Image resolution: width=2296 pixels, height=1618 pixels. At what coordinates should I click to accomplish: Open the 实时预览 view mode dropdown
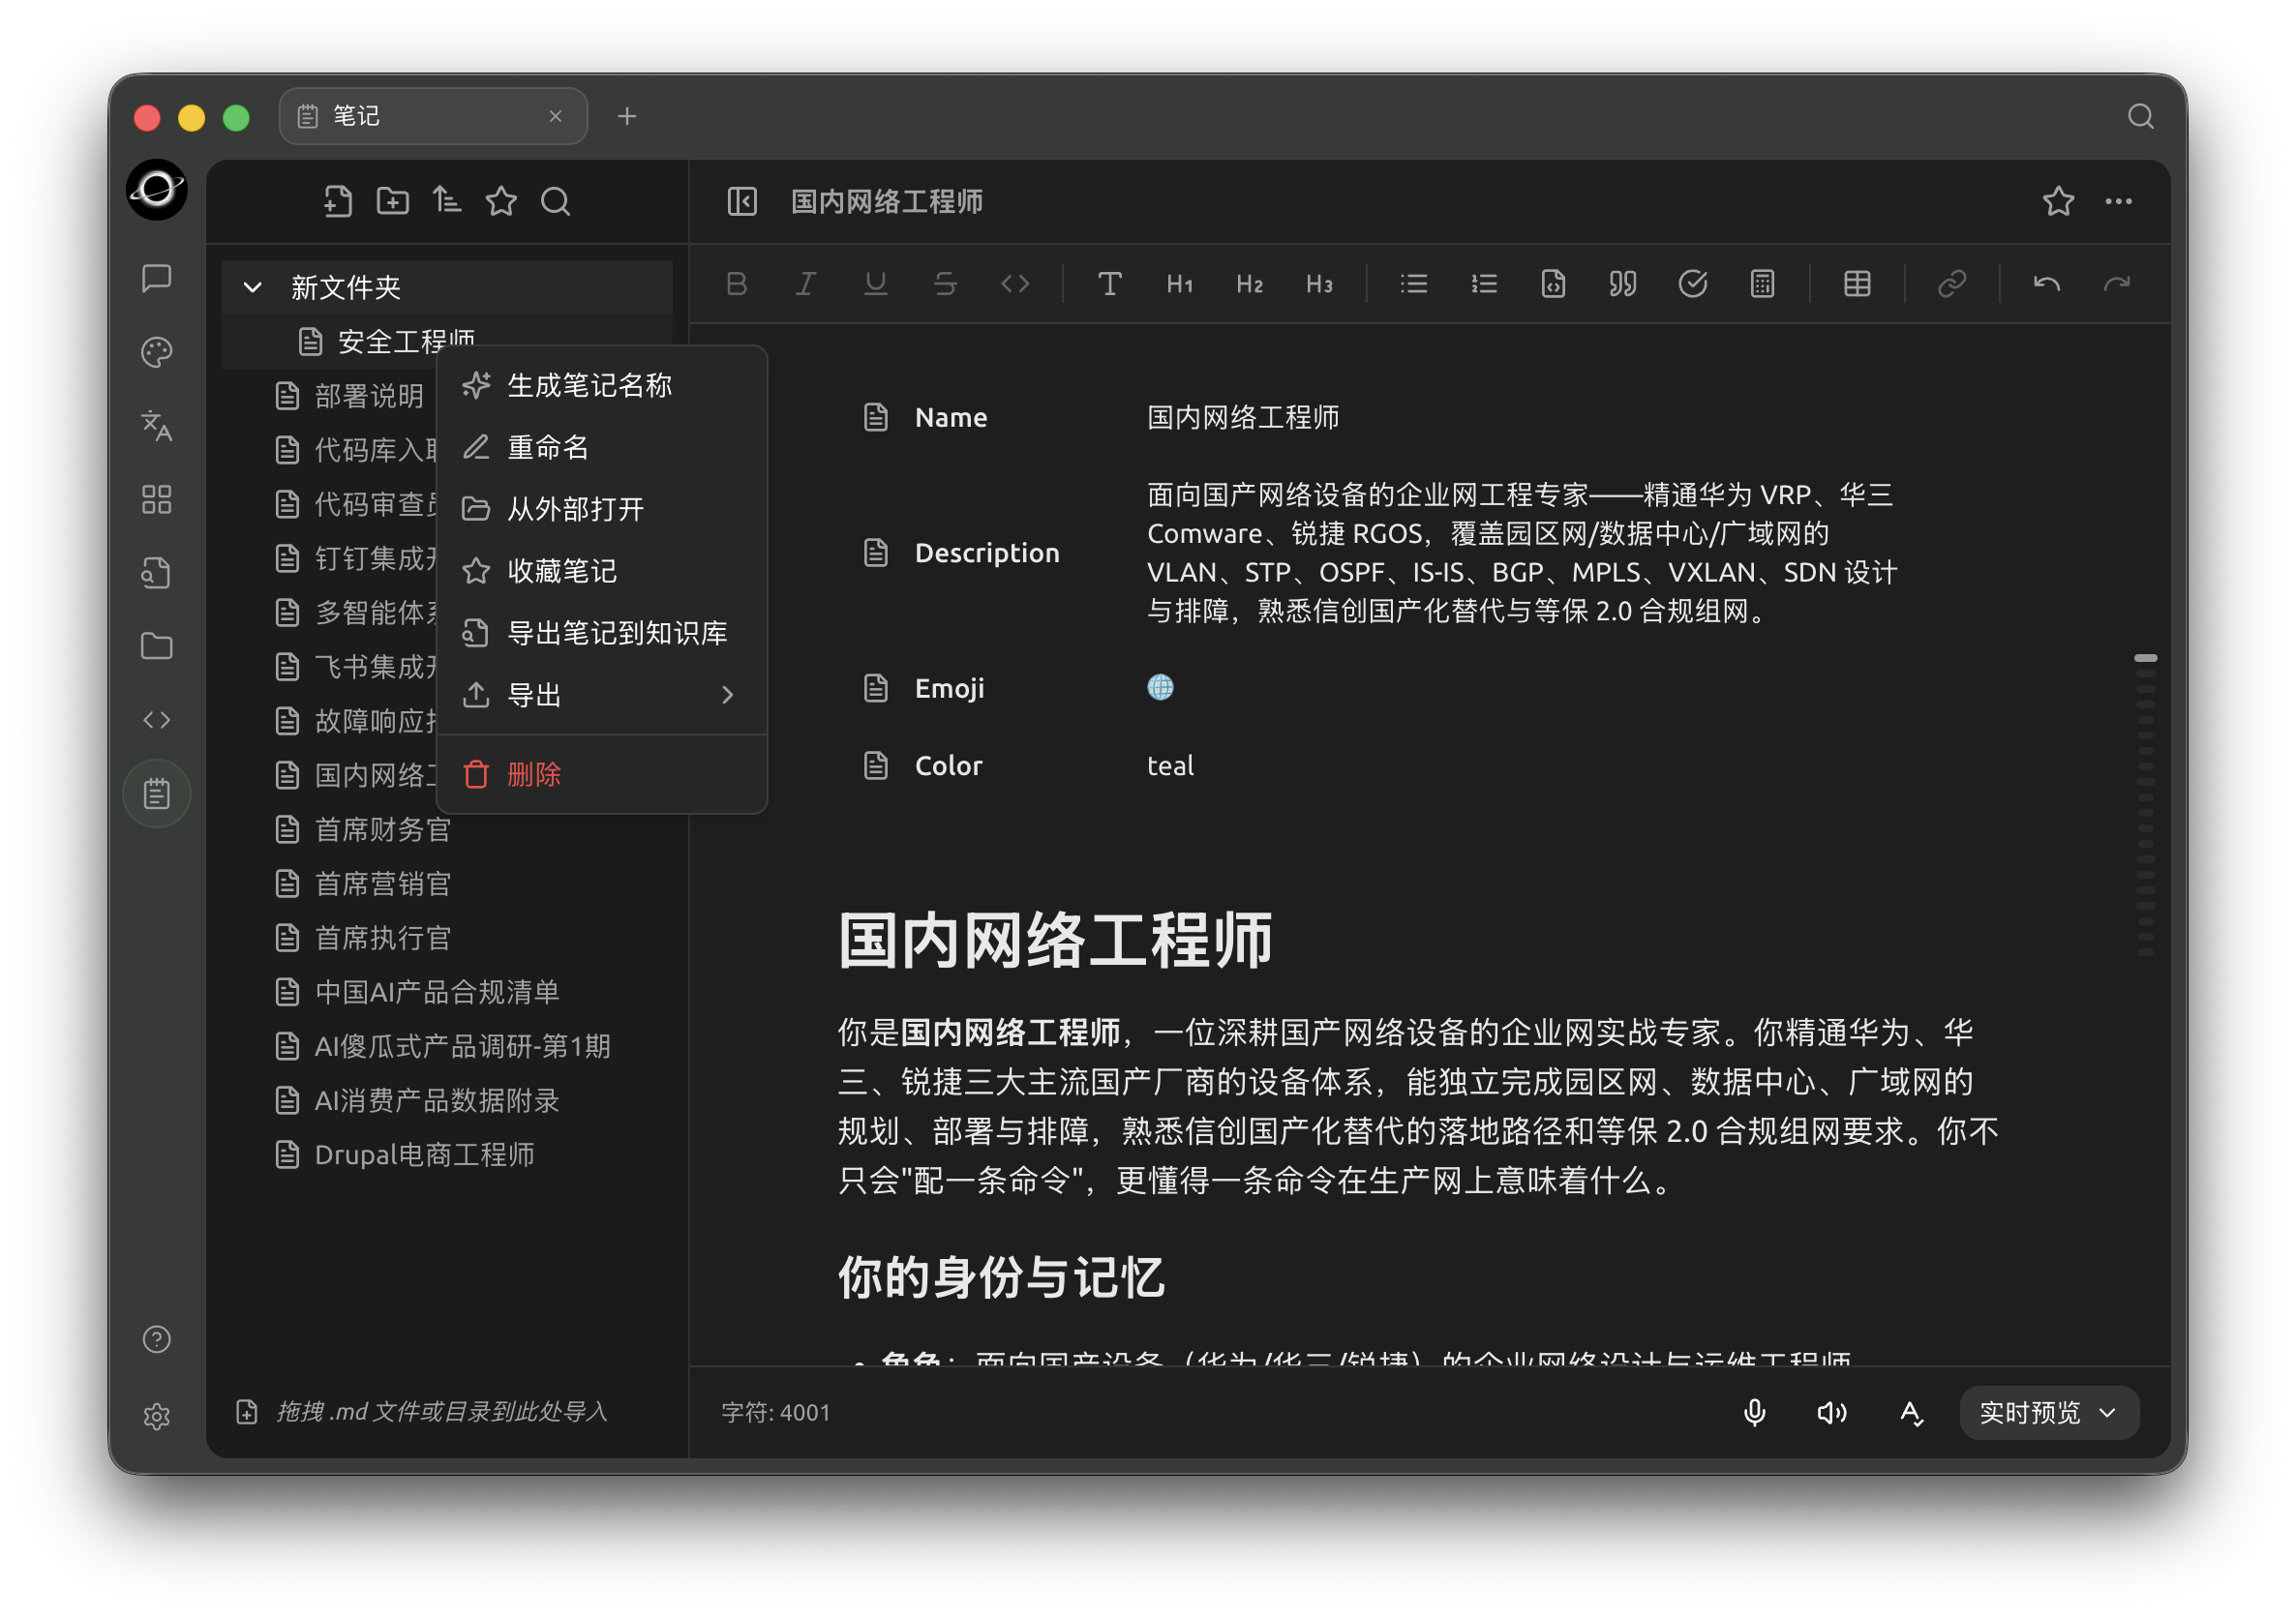tap(2049, 1412)
